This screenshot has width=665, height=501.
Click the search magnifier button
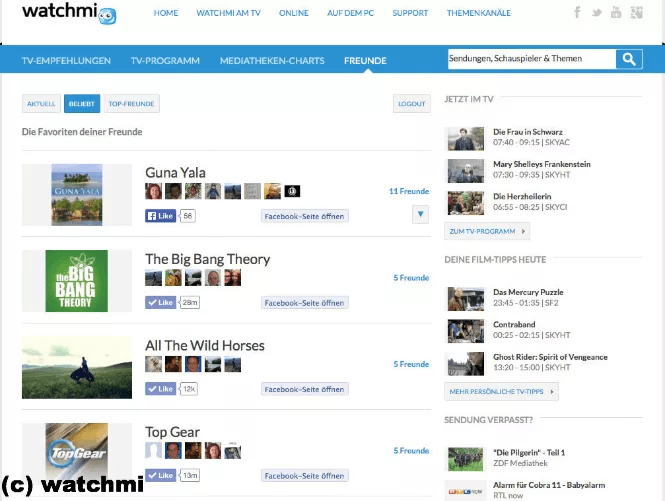click(x=629, y=59)
